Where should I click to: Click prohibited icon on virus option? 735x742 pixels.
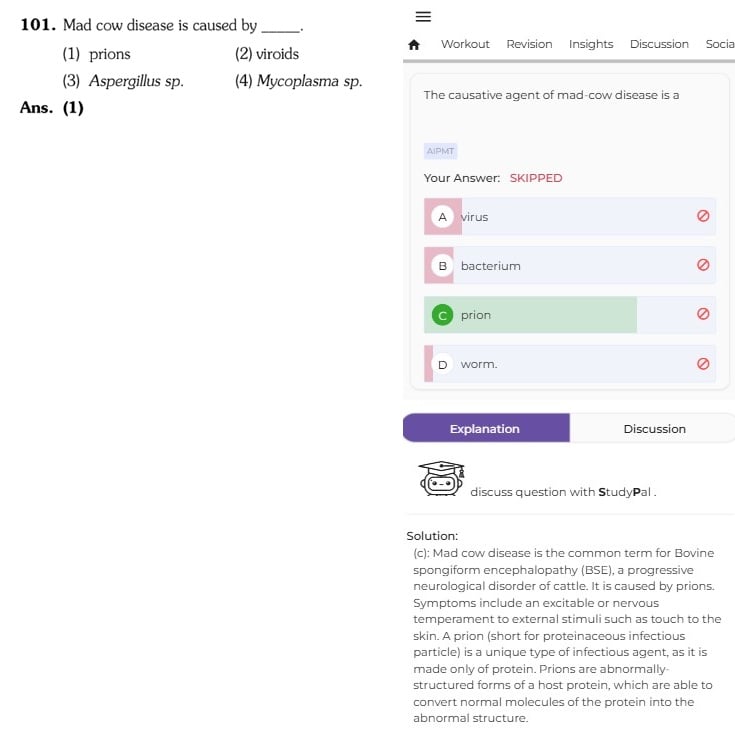pyautogui.click(x=703, y=216)
